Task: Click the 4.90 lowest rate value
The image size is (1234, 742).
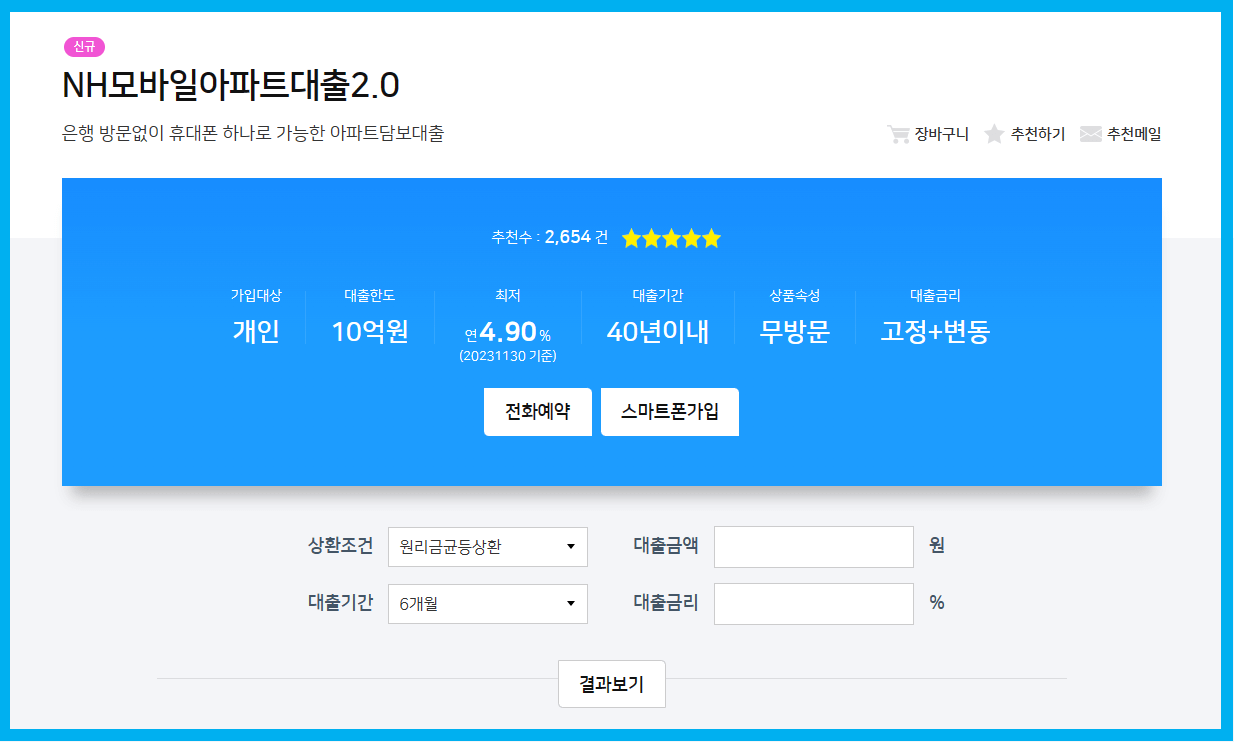Action: pos(508,332)
